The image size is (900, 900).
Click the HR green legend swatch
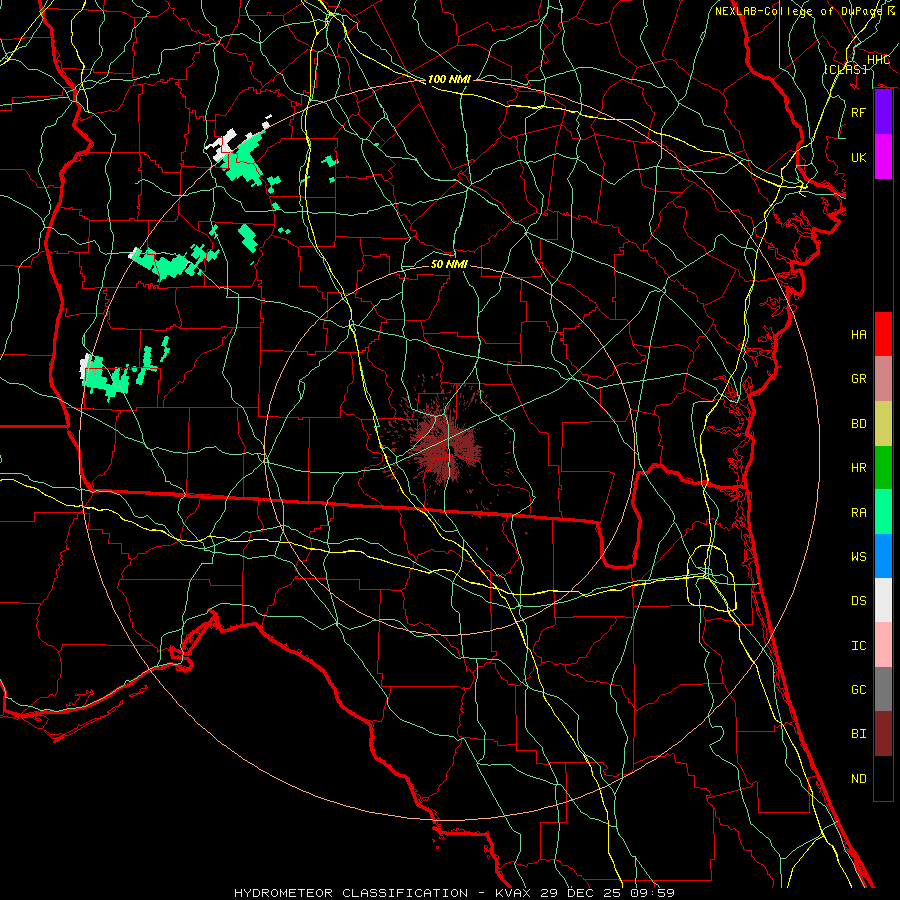pyautogui.click(x=883, y=467)
